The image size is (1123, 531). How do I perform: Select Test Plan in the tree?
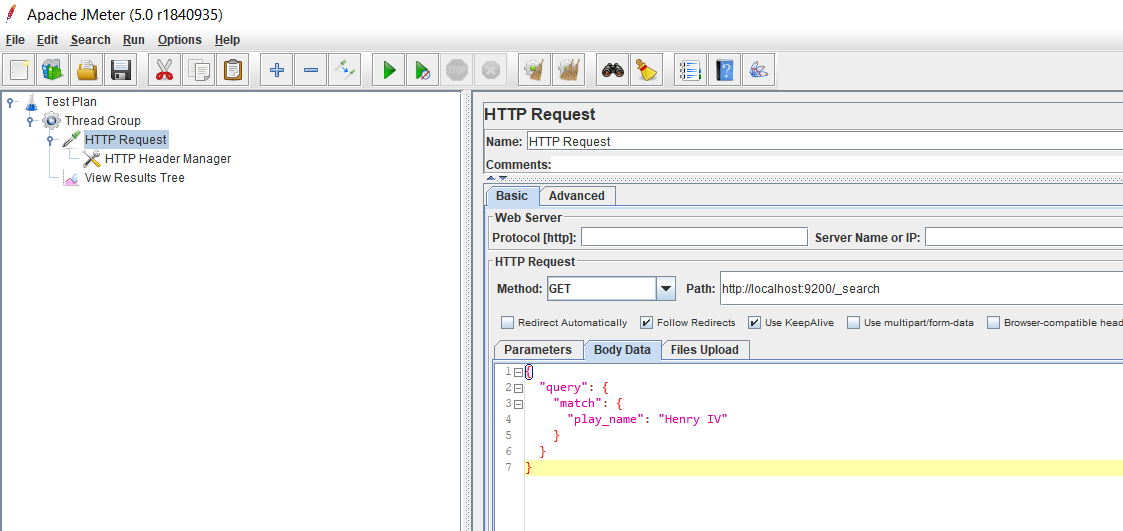pos(70,102)
